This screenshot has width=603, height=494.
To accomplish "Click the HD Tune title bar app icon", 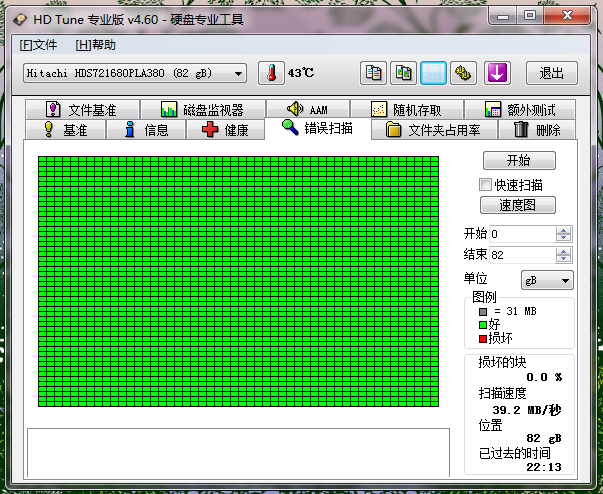I will coord(20,20).
